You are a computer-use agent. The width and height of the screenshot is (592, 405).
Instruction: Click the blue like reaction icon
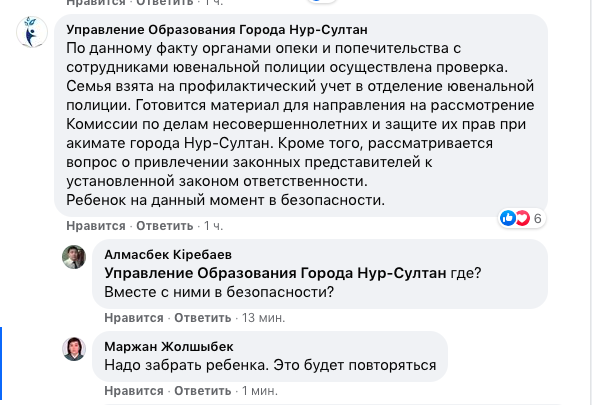[508, 218]
